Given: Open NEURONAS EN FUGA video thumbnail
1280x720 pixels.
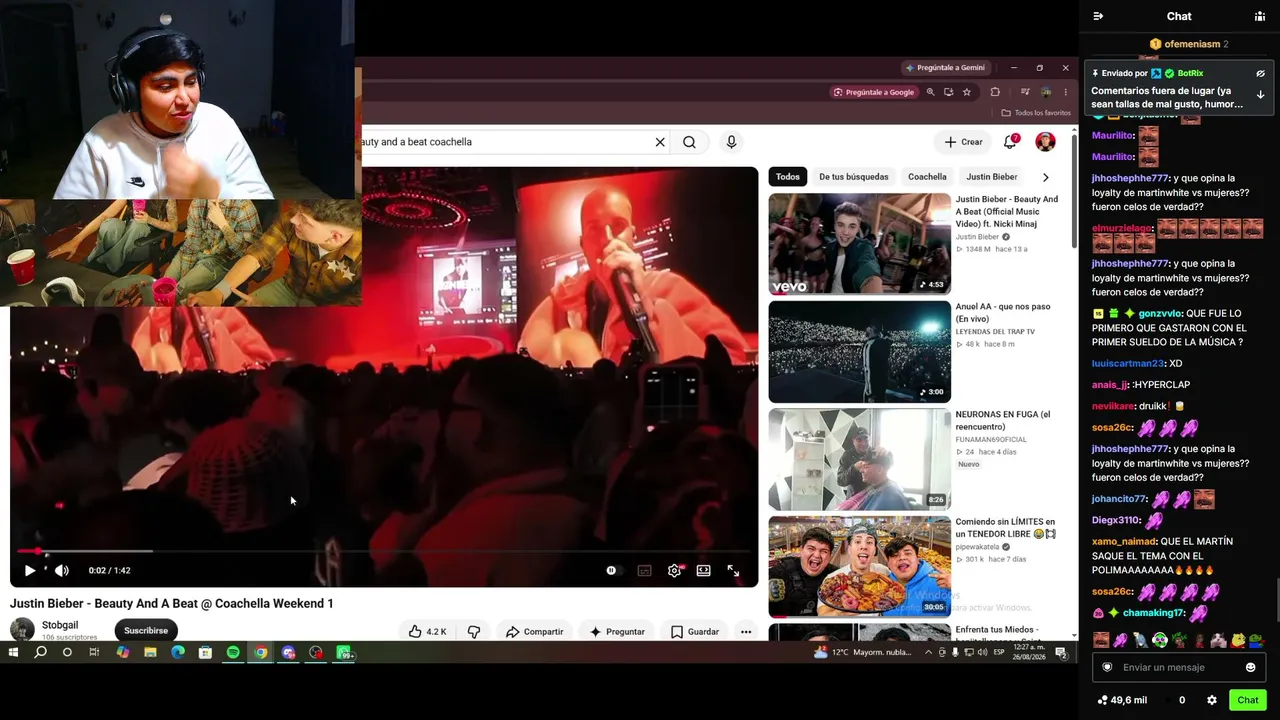Looking at the screenshot, I should coord(859,459).
